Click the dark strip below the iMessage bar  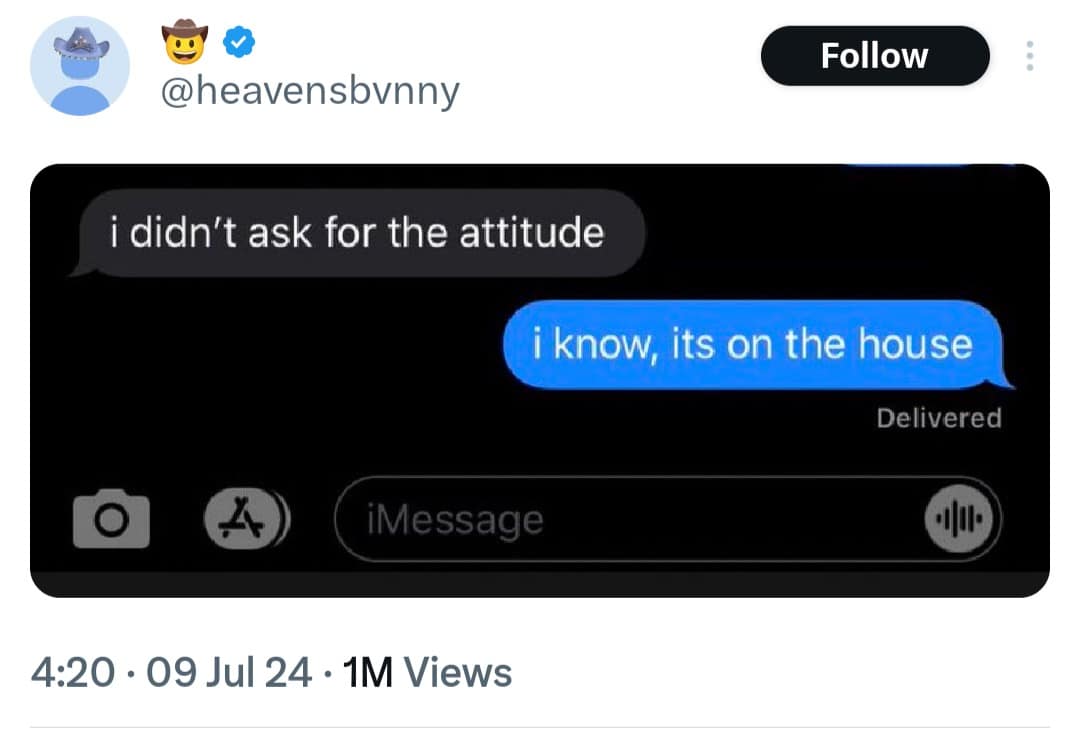click(540, 583)
